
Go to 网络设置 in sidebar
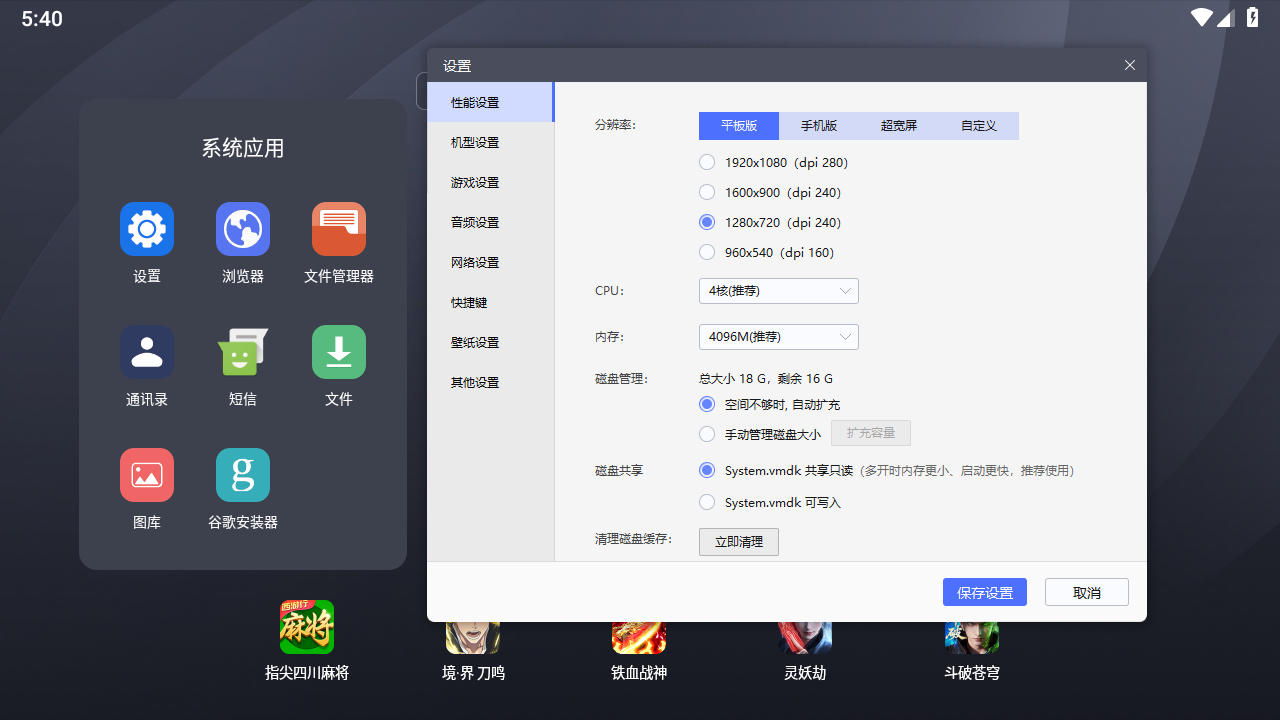point(475,263)
